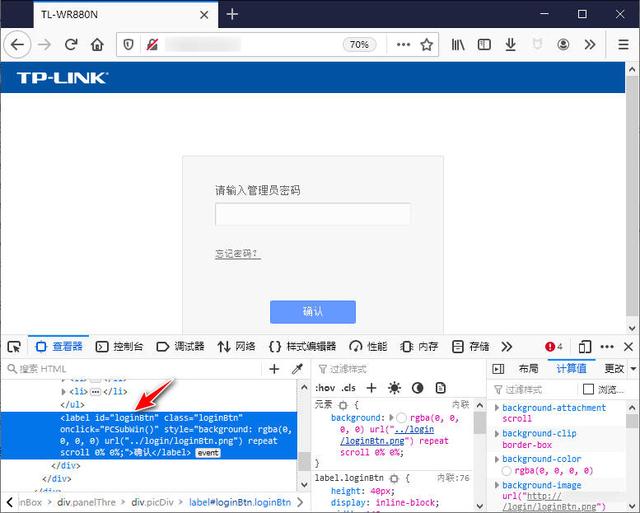Expand background-attachment computed property
The height and width of the screenshot is (513, 640).
click(x=497, y=408)
